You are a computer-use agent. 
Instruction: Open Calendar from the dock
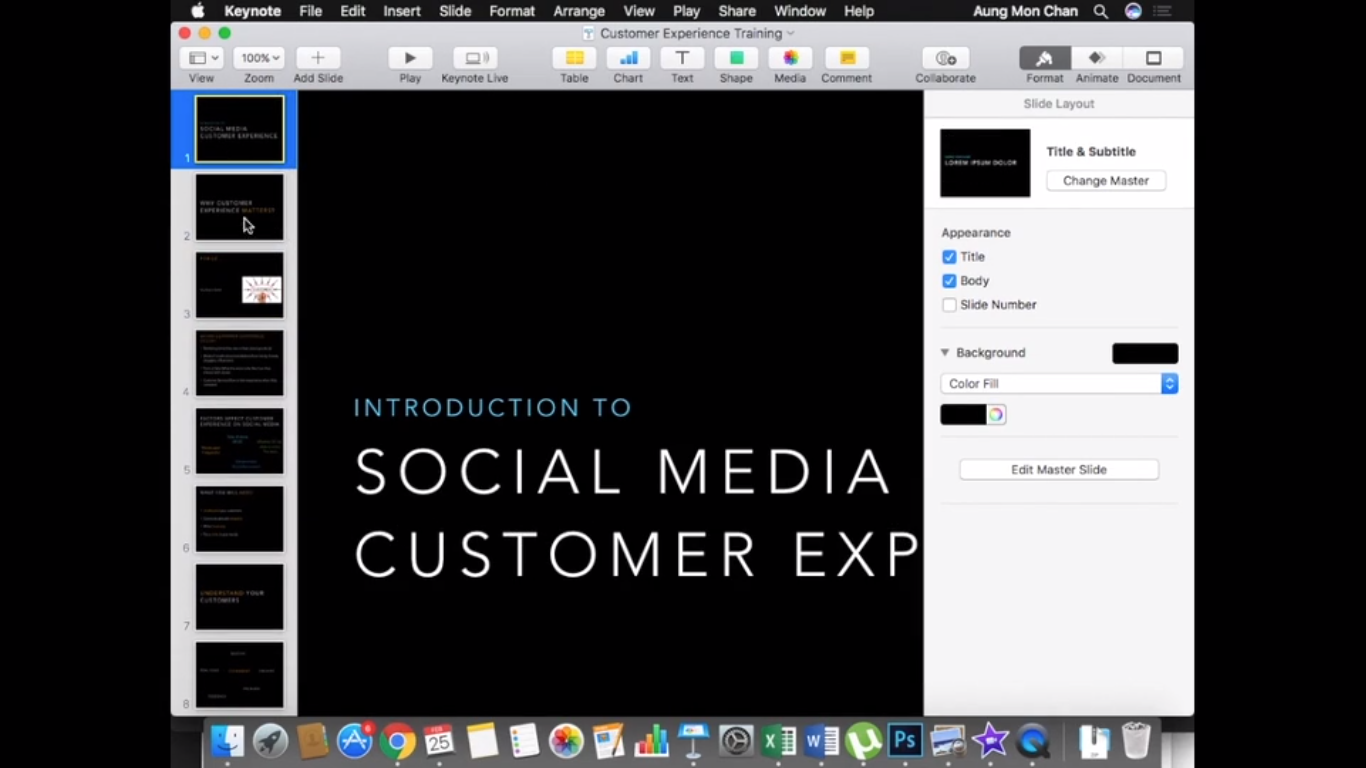pos(439,741)
